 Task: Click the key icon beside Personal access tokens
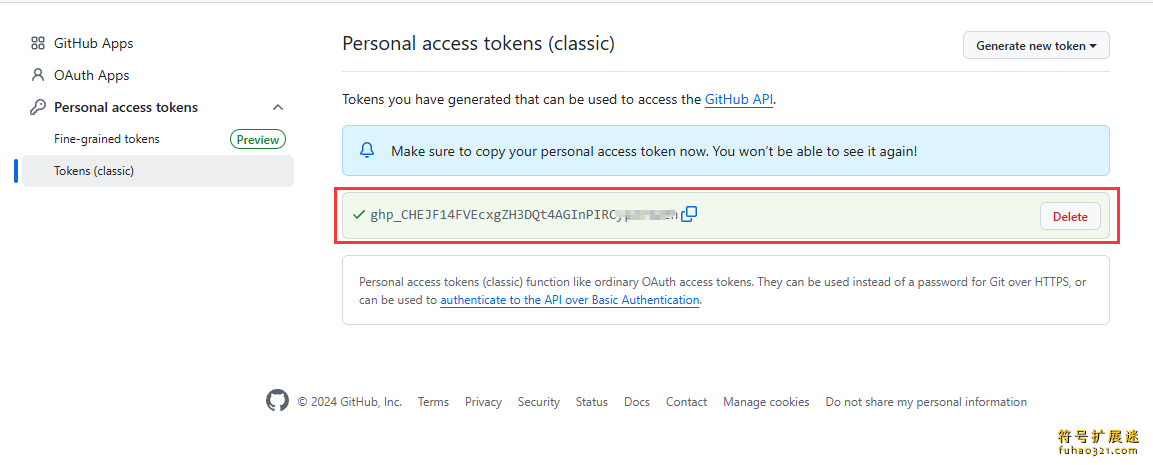tap(38, 107)
